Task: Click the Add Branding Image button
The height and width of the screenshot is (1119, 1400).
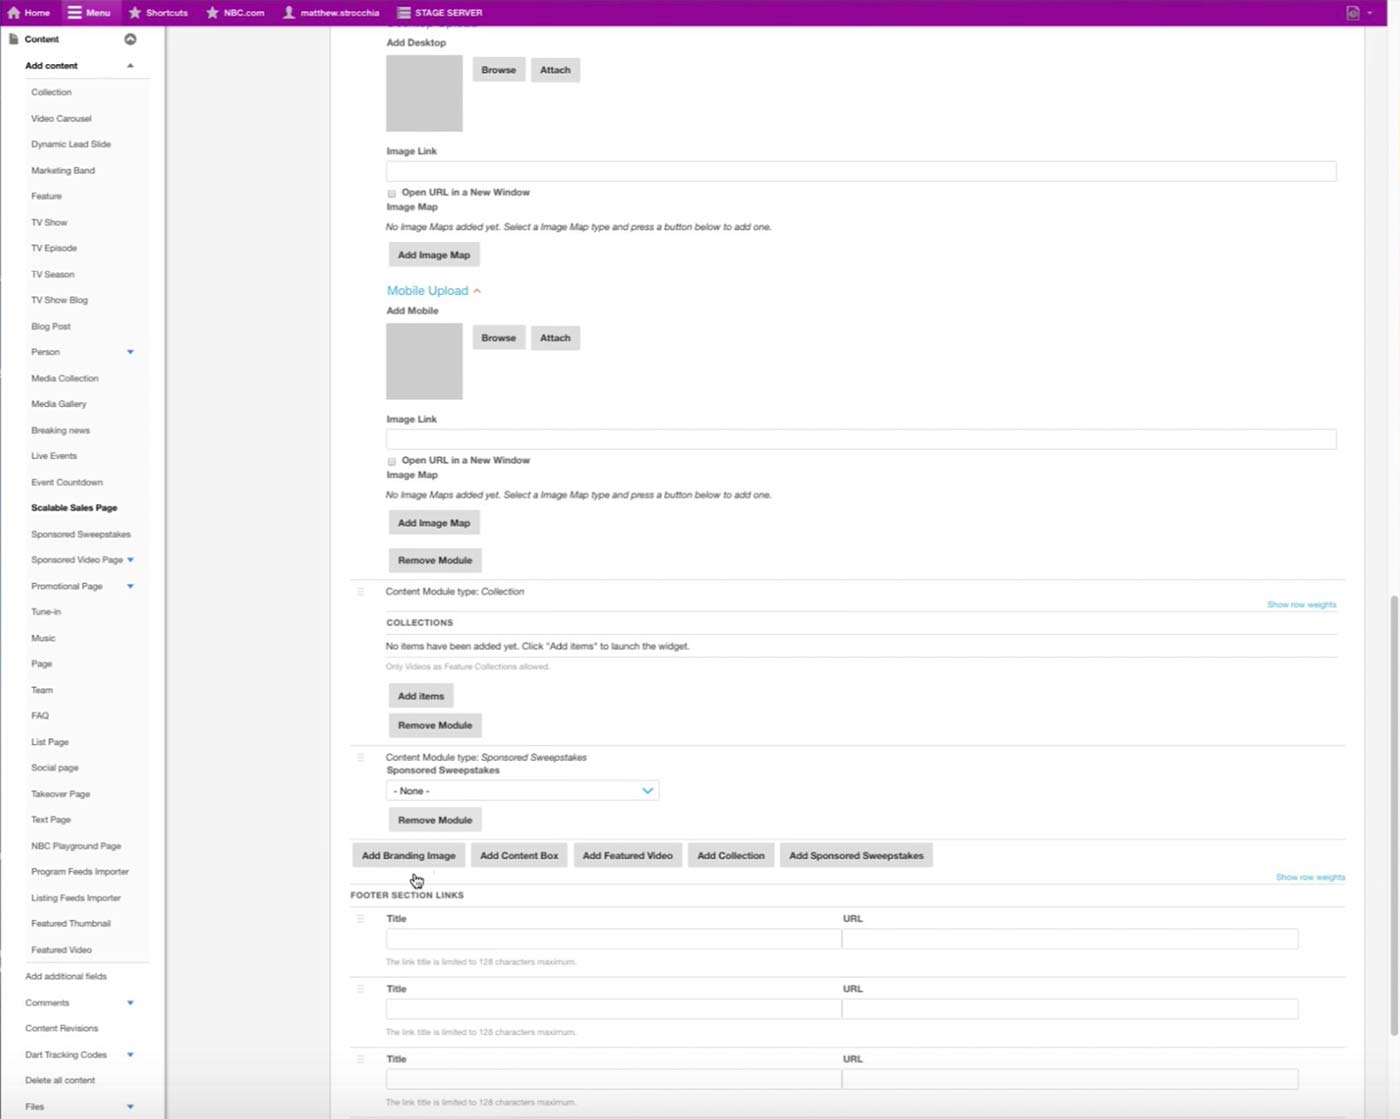Action: (408, 856)
